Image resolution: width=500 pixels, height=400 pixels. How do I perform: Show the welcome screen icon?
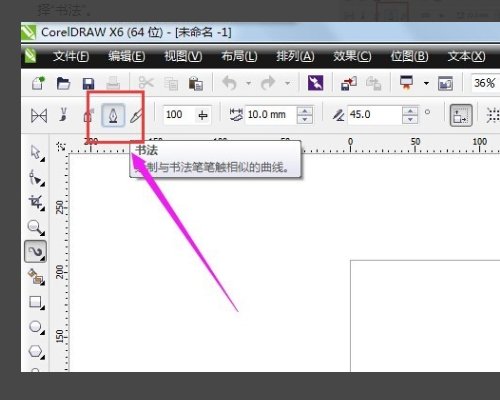[x=445, y=83]
